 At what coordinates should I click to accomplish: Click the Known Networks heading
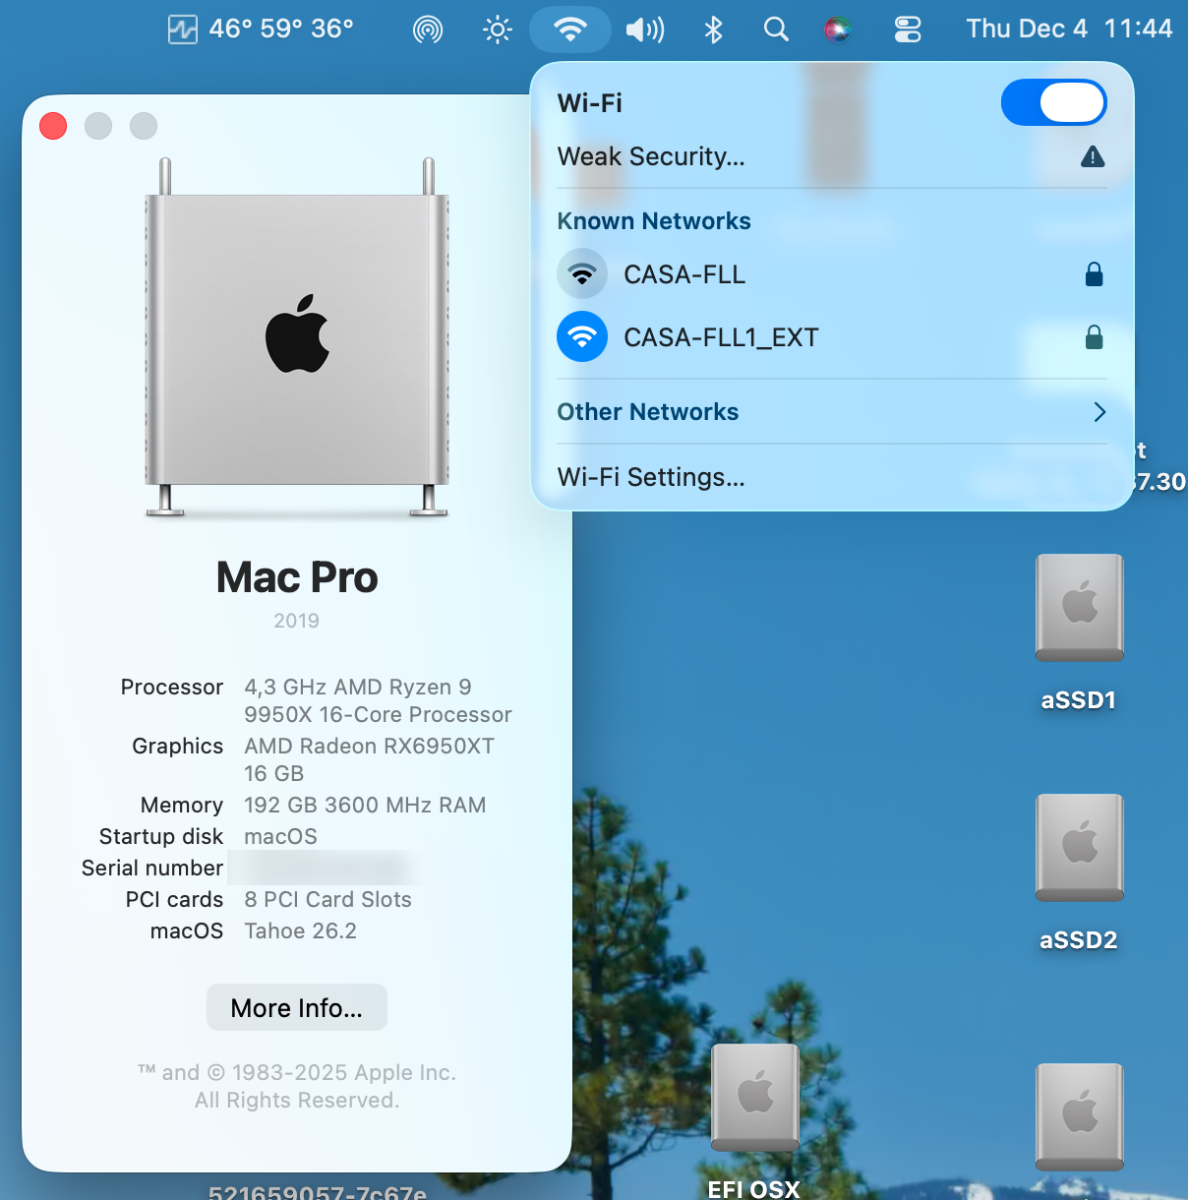pyautogui.click(x=654, y=221)
